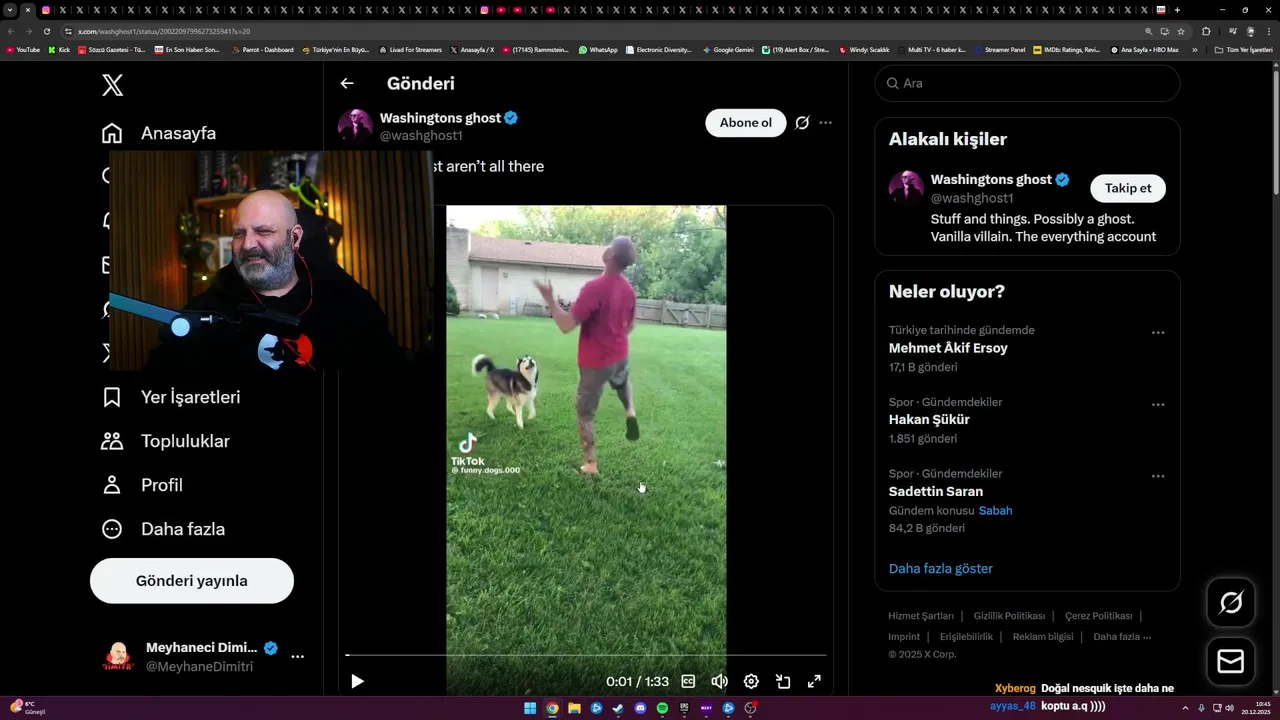Open the Mehmet Âkif Ersoy trend
The width and height of the screenshot is (1280, 720).
(x=948, y=348)
